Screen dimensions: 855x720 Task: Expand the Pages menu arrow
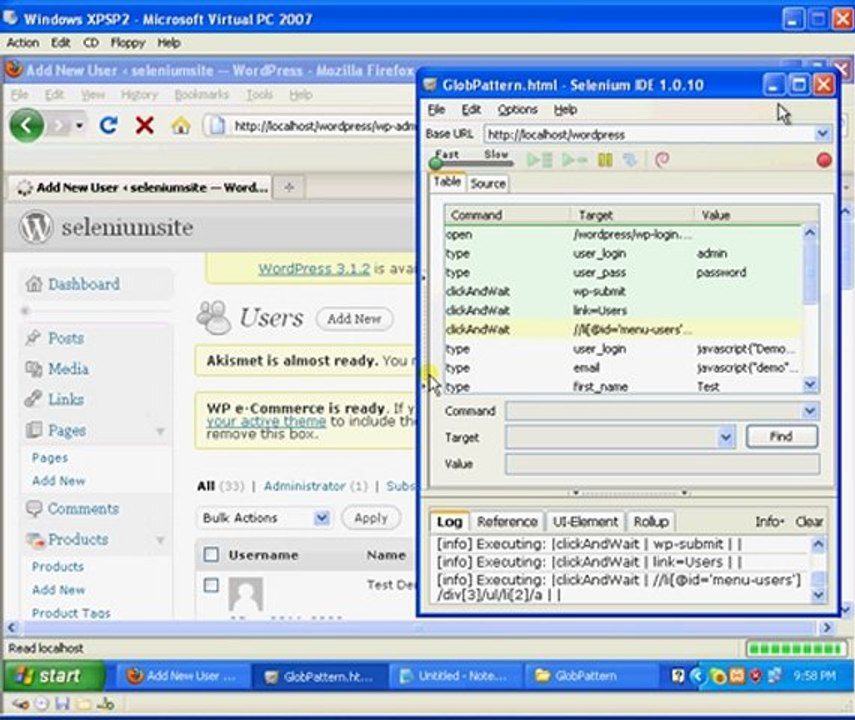click(x=160, y=431)
